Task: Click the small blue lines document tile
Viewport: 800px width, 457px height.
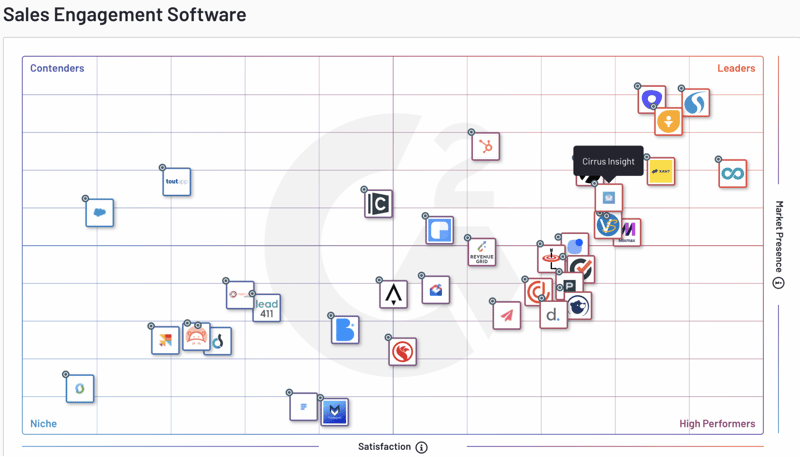Action: pos(304,407)
